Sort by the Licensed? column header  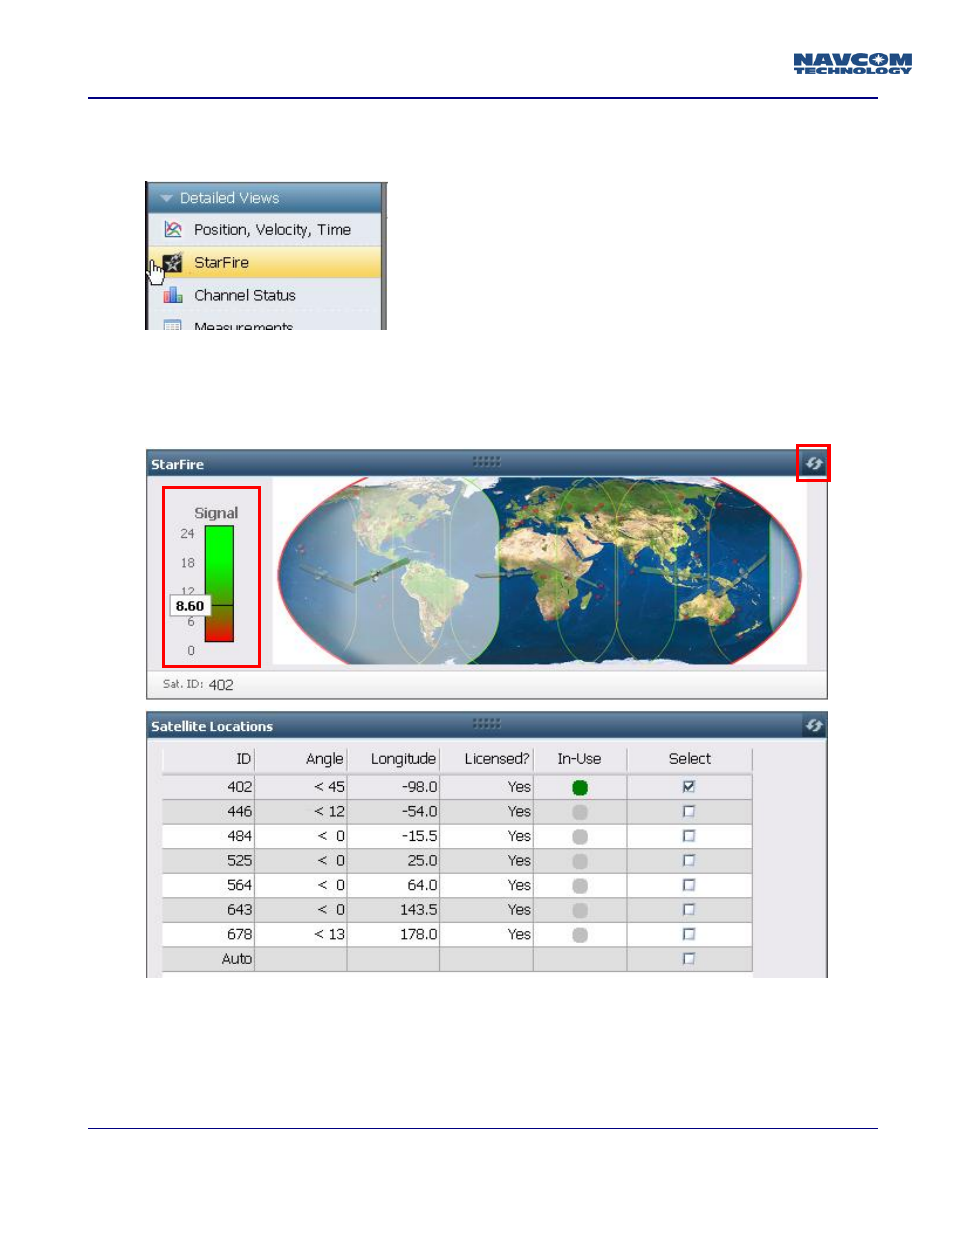tap(486, 759)
